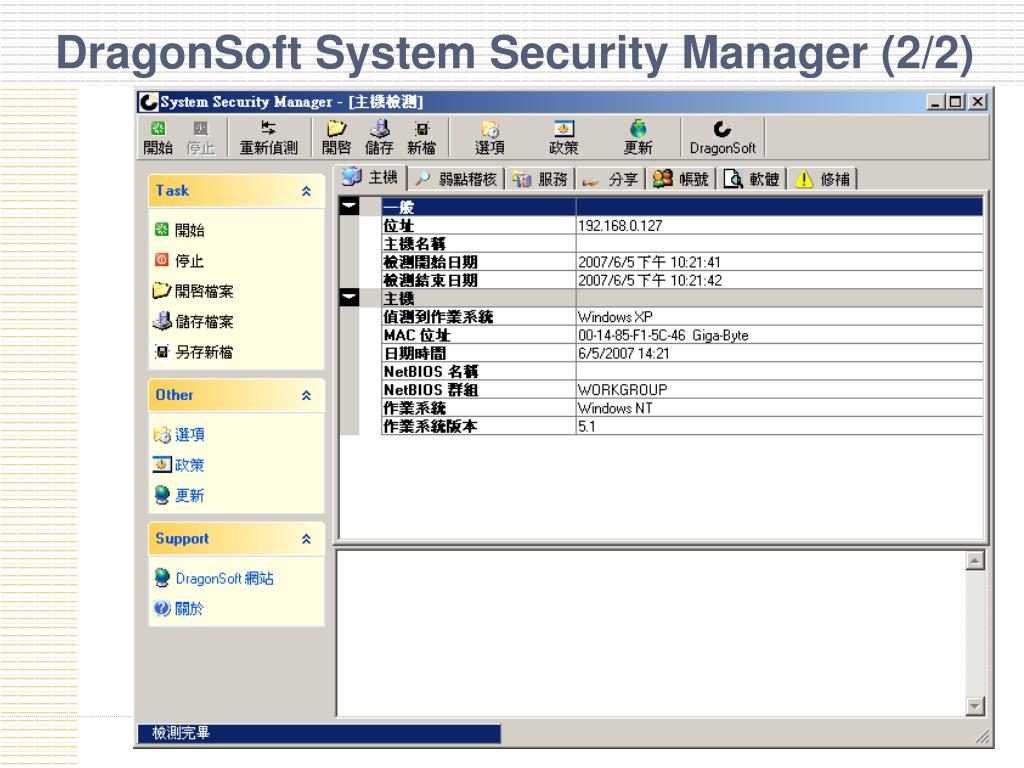
Task: Select the 主機名稱 row label
Action: point(414,244)
